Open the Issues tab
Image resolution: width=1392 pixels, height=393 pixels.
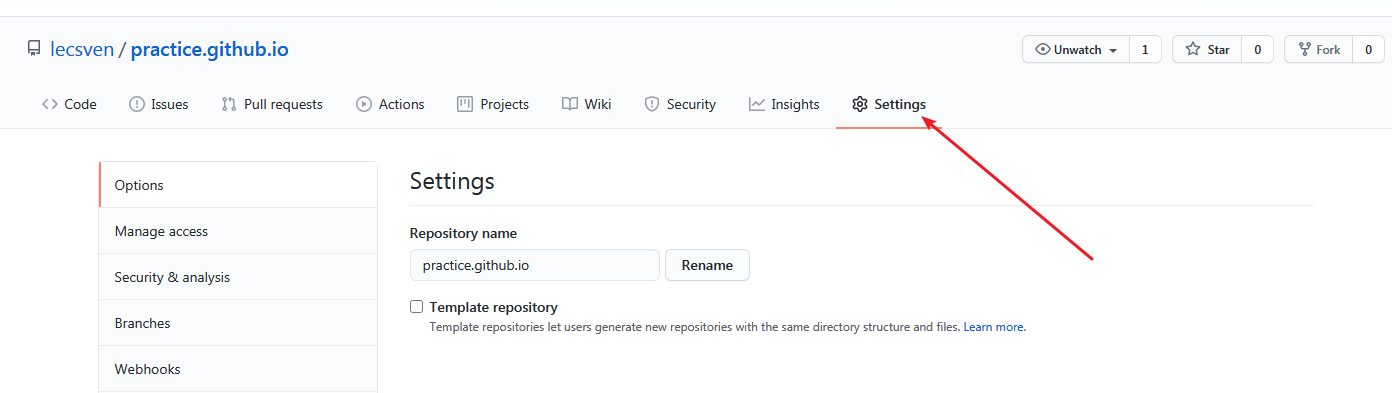point(159,104)
